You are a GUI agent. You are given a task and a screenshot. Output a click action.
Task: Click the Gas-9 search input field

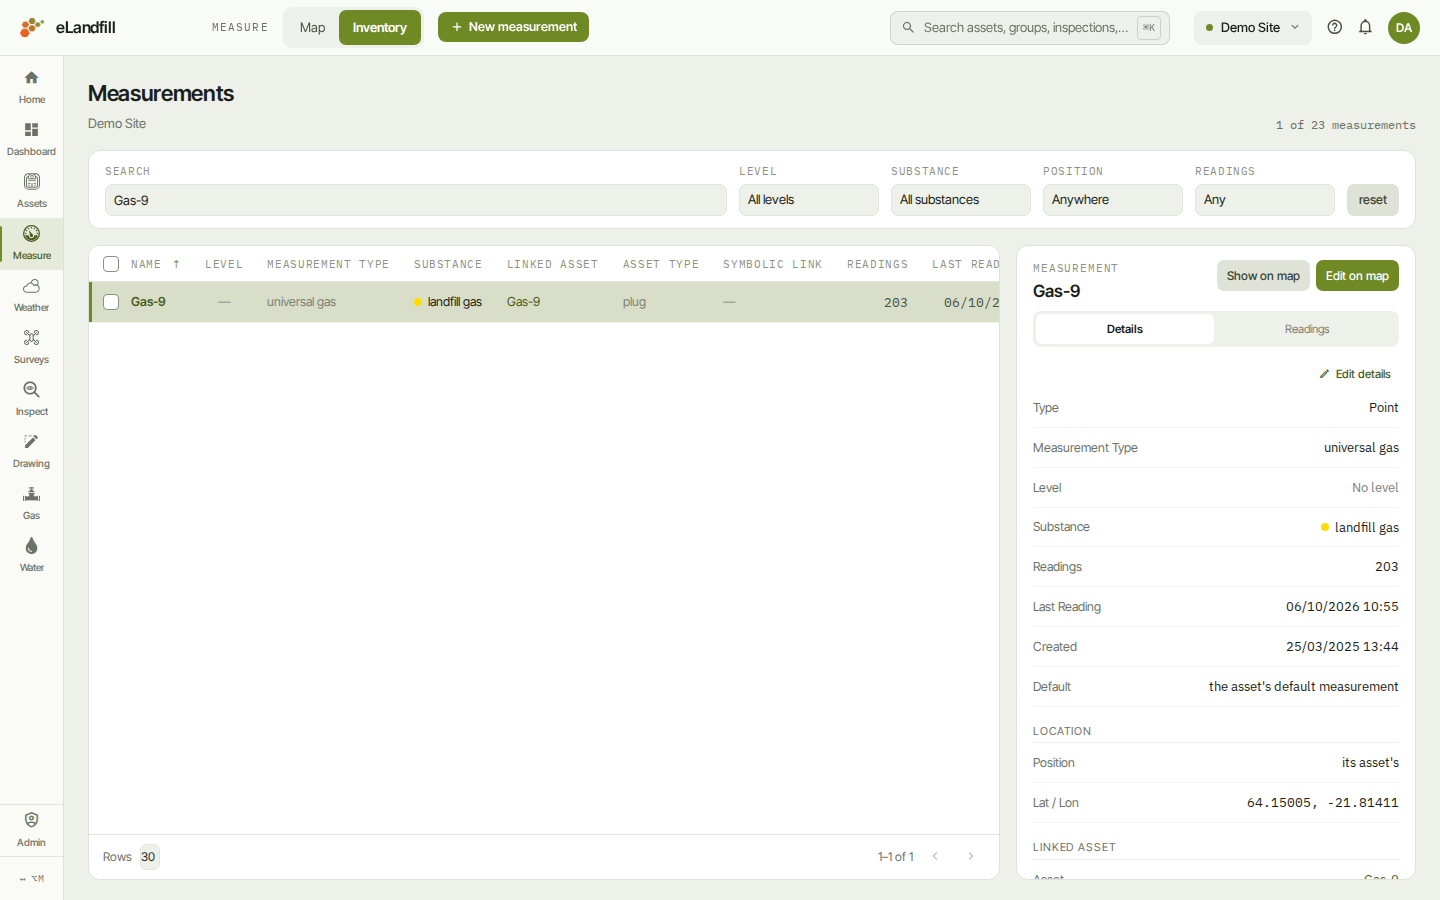(416, 200)
